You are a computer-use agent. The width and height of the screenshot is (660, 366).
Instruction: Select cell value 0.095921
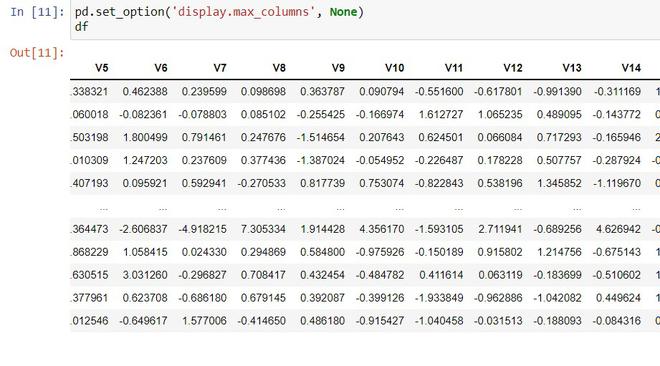click(145, 183)
